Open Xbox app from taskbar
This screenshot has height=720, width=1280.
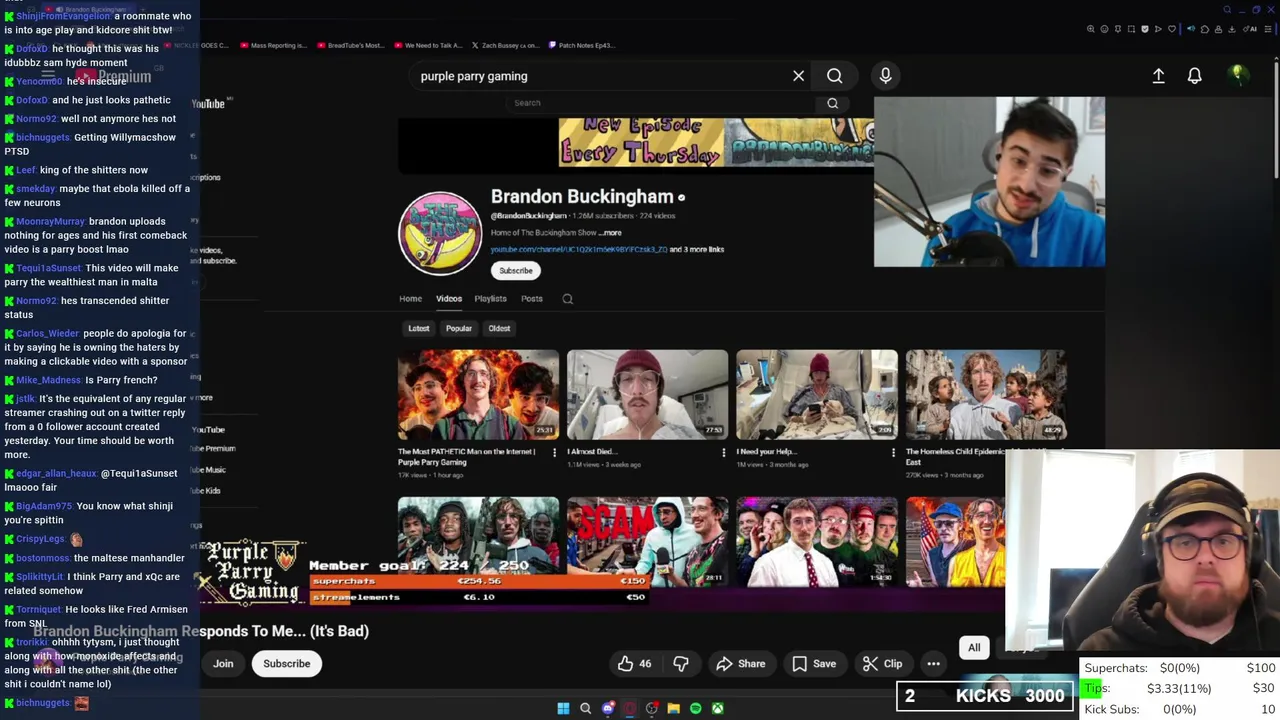(717, 708)
